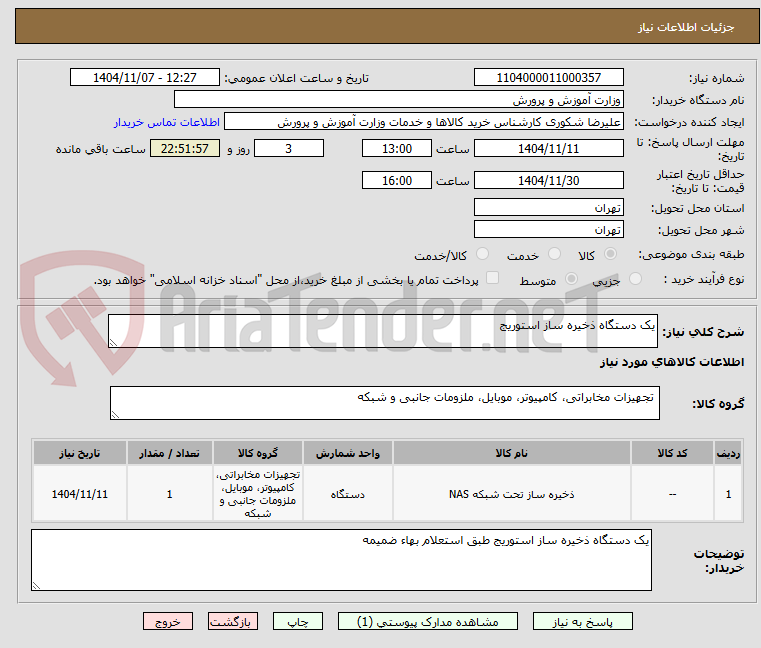Click the کد کالا cell showing --

tap(672, 494)
